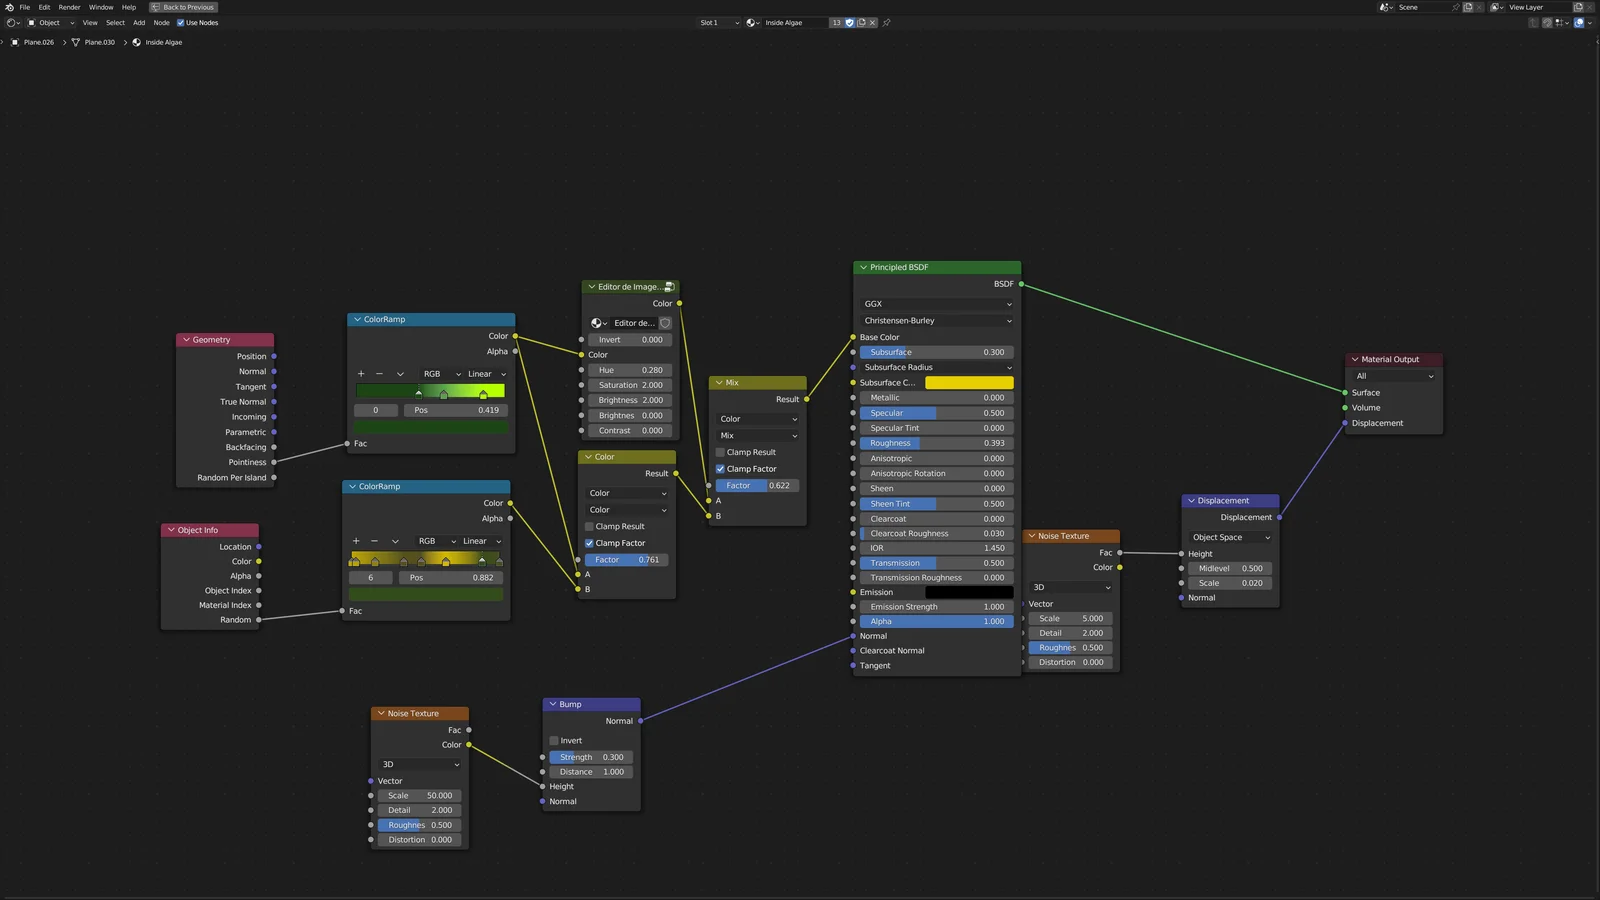Open the GGX distribution dropdown
Screen dimensions: 1600x900
(x=937, y=304)
